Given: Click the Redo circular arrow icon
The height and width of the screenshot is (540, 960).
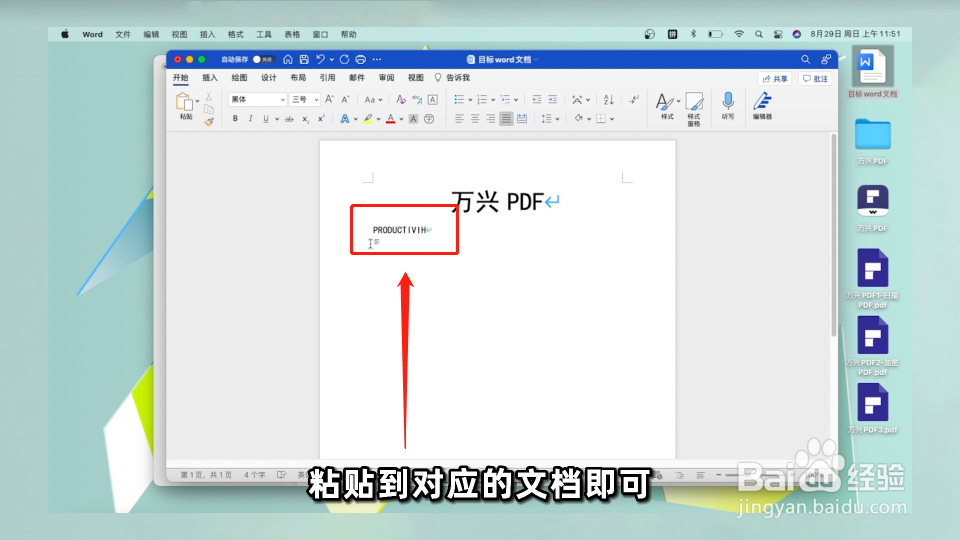Looking at the screenshot, I should 345,59.
